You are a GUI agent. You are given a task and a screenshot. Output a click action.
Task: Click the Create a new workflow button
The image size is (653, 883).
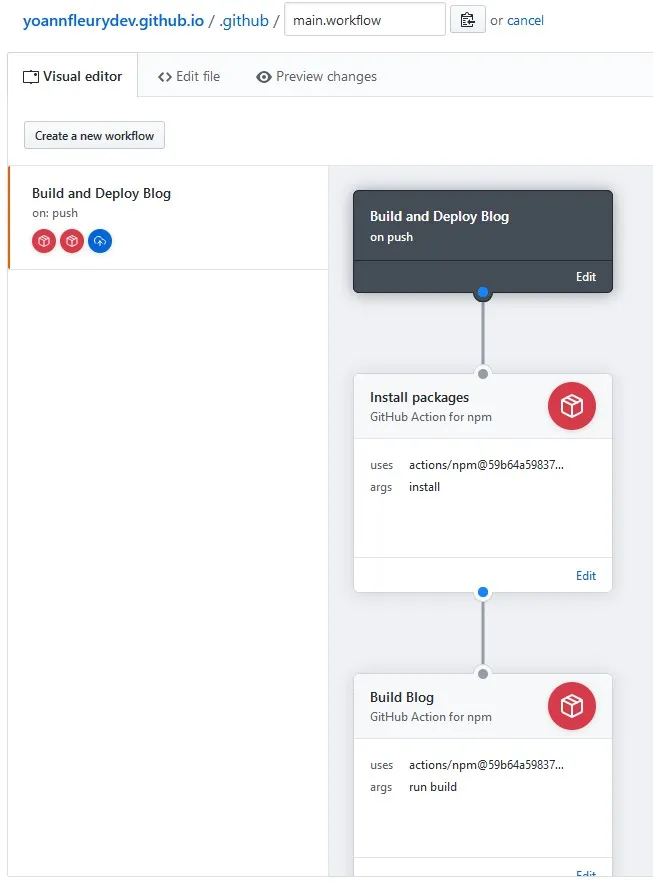[x=93, y=135]
